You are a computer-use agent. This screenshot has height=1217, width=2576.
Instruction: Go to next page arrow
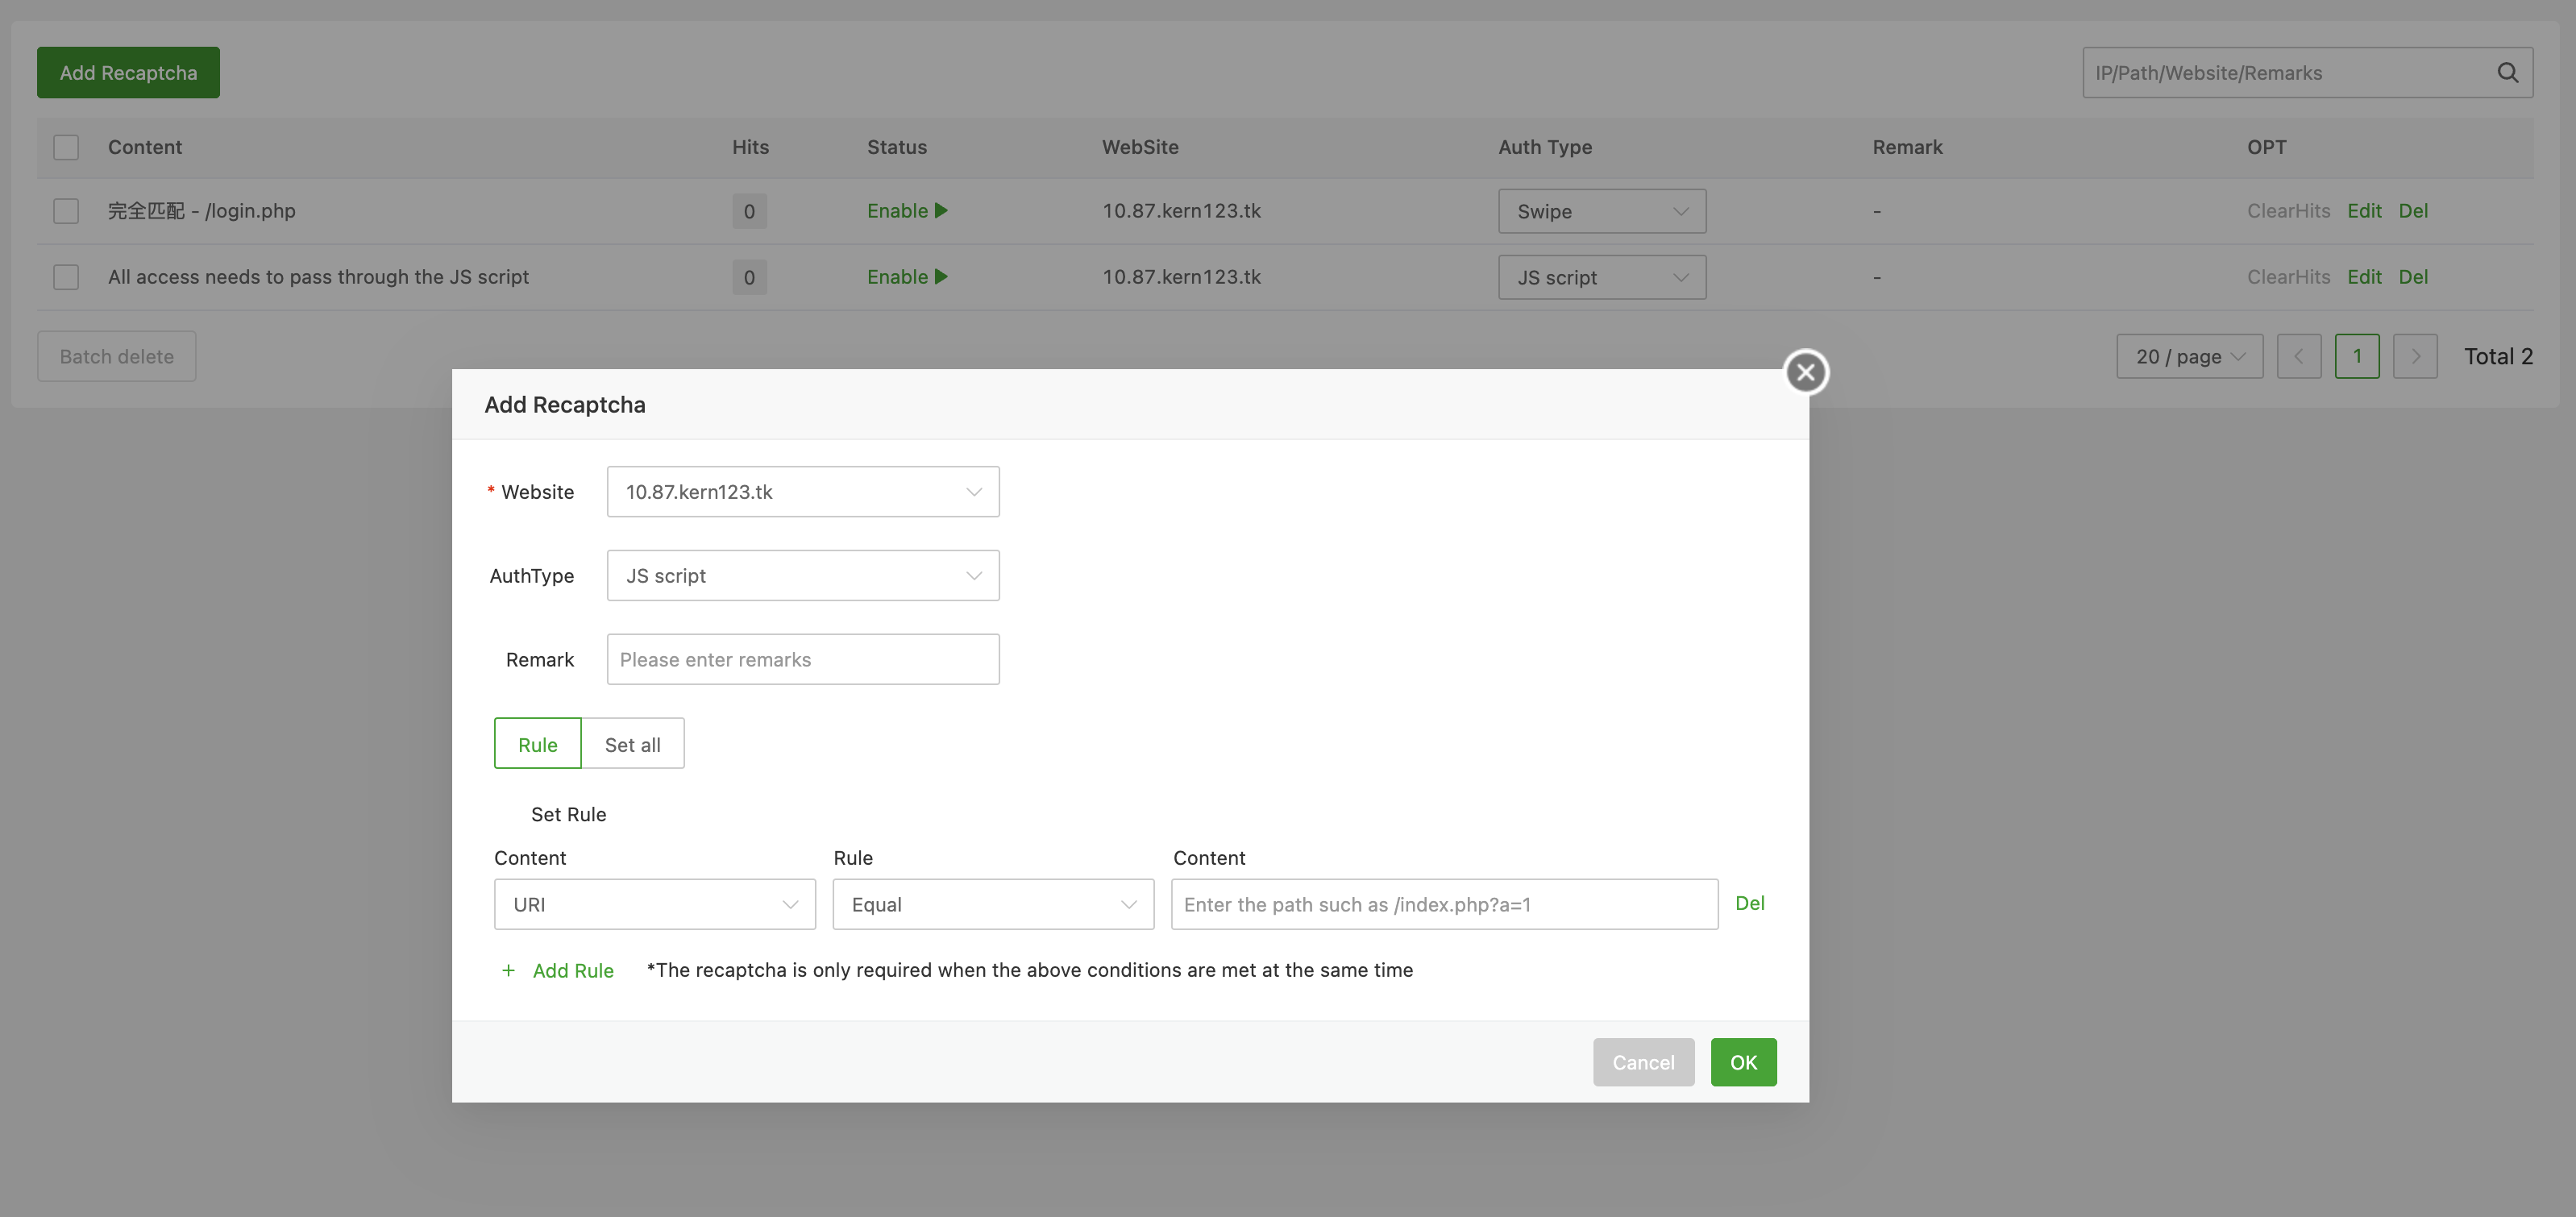pos(2414,357)
